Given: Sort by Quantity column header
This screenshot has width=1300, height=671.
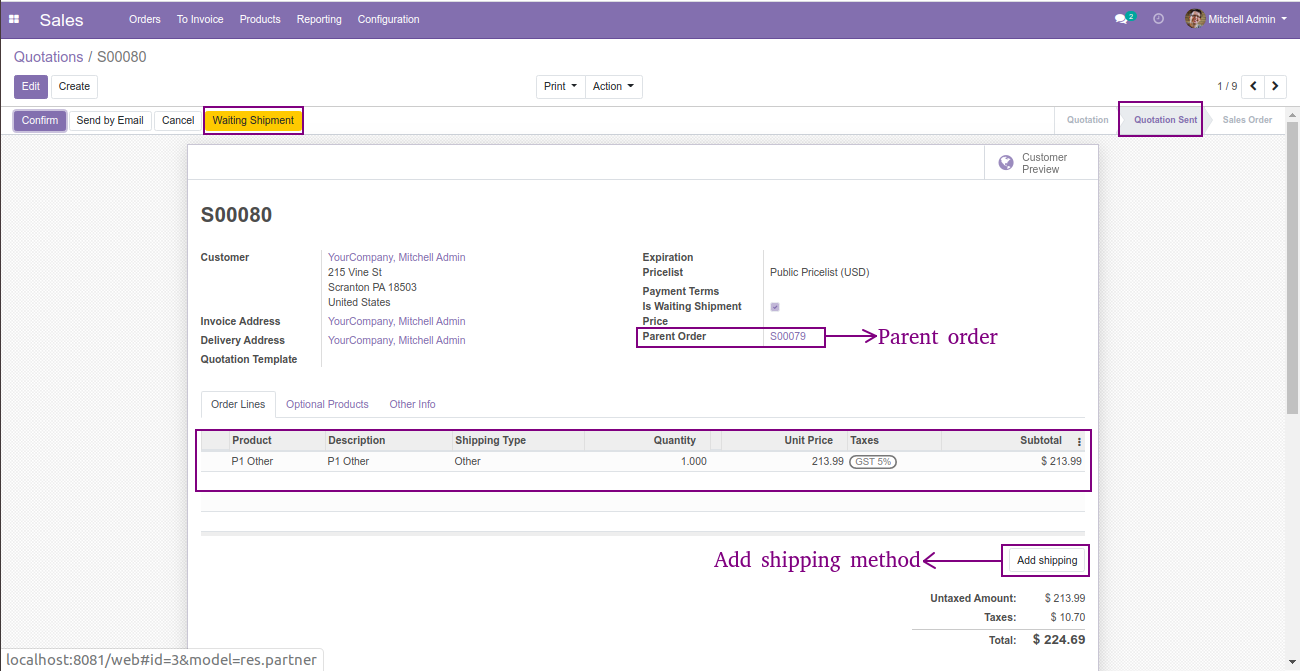Looking at the screenshot, I should 647,440.
